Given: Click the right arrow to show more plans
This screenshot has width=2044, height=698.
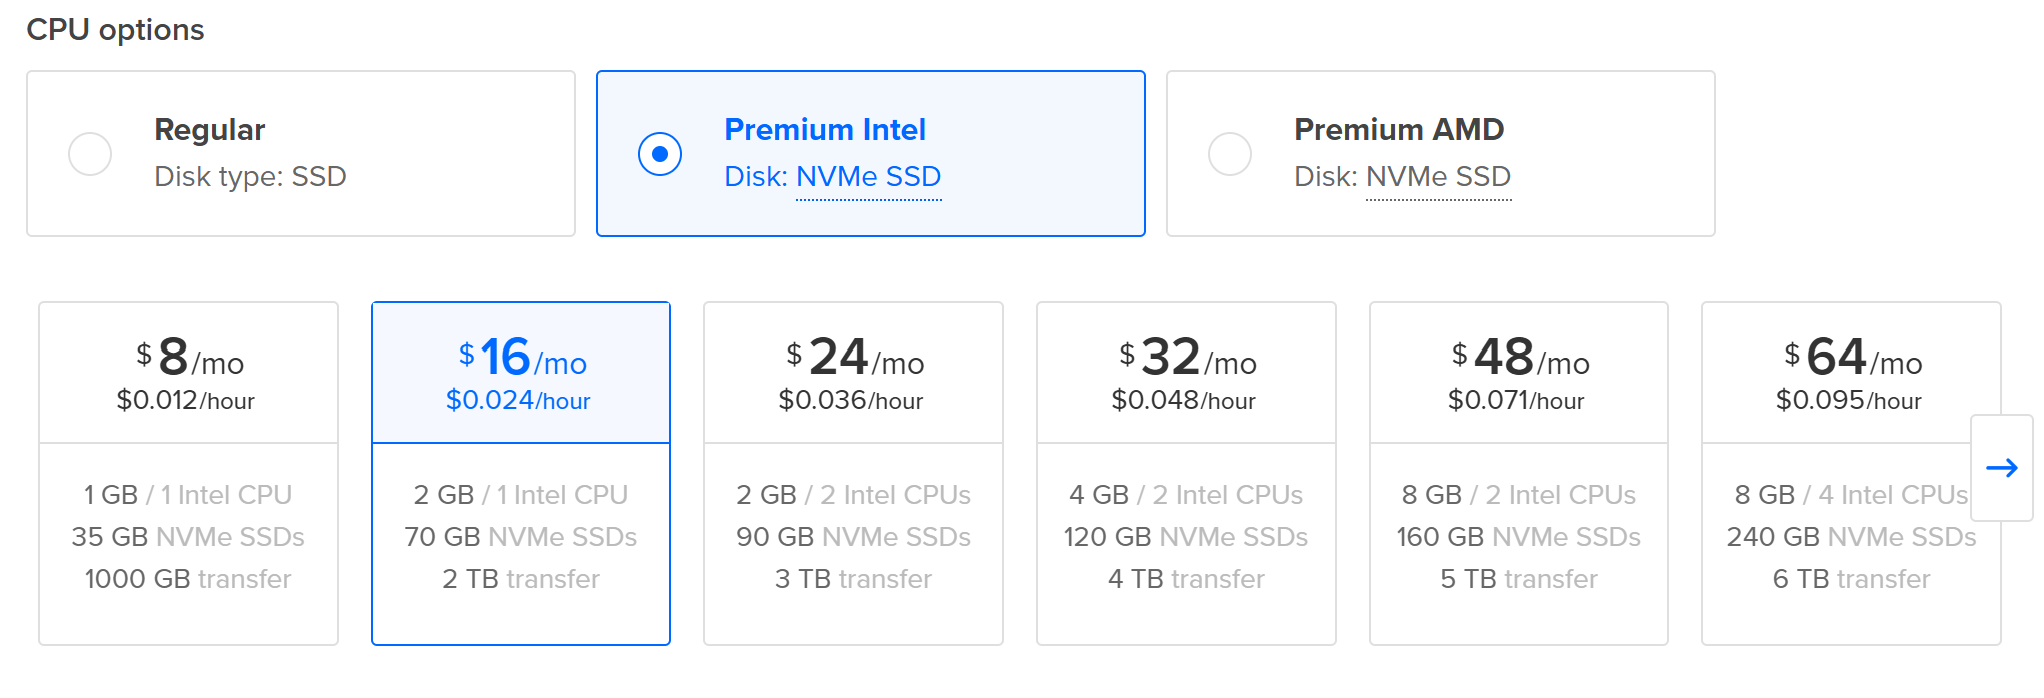Looking at the screenshot, I should click(x=2001, y=468).
